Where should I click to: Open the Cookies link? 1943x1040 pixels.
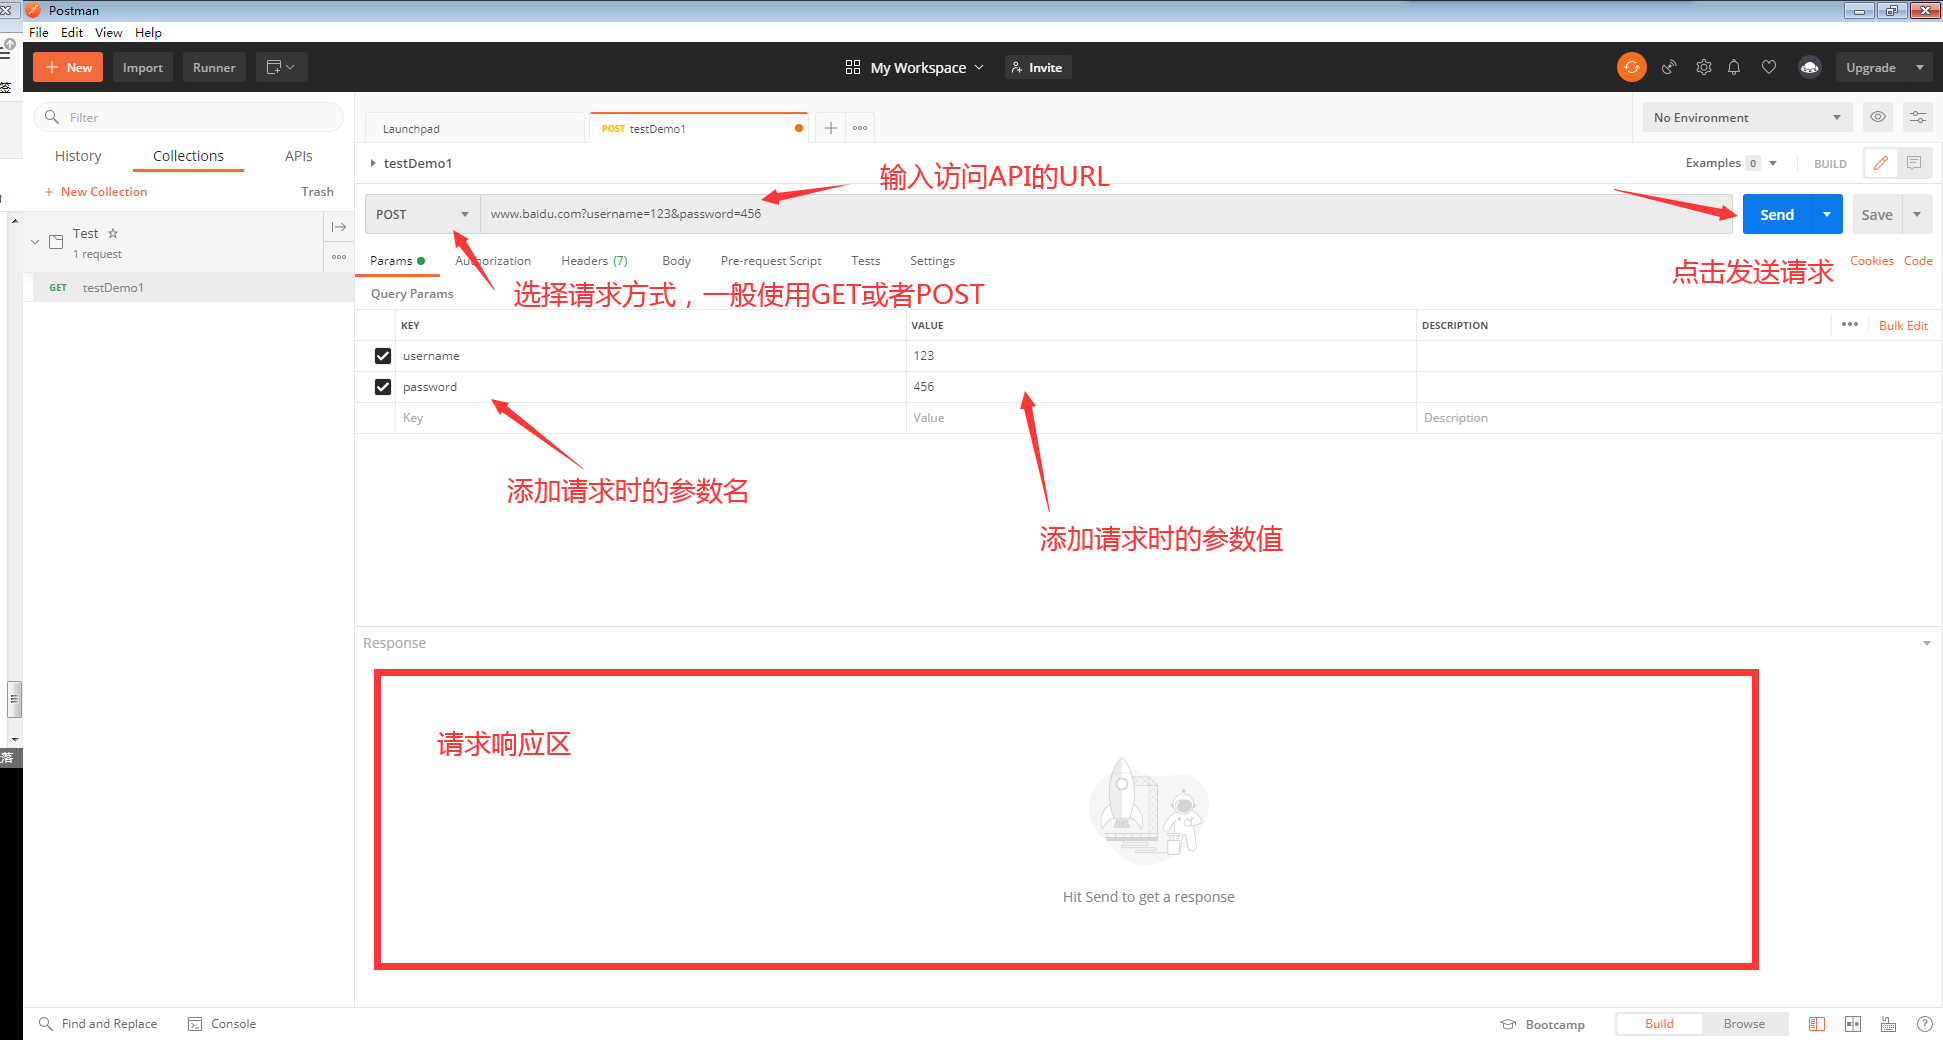coord(1871,260)
